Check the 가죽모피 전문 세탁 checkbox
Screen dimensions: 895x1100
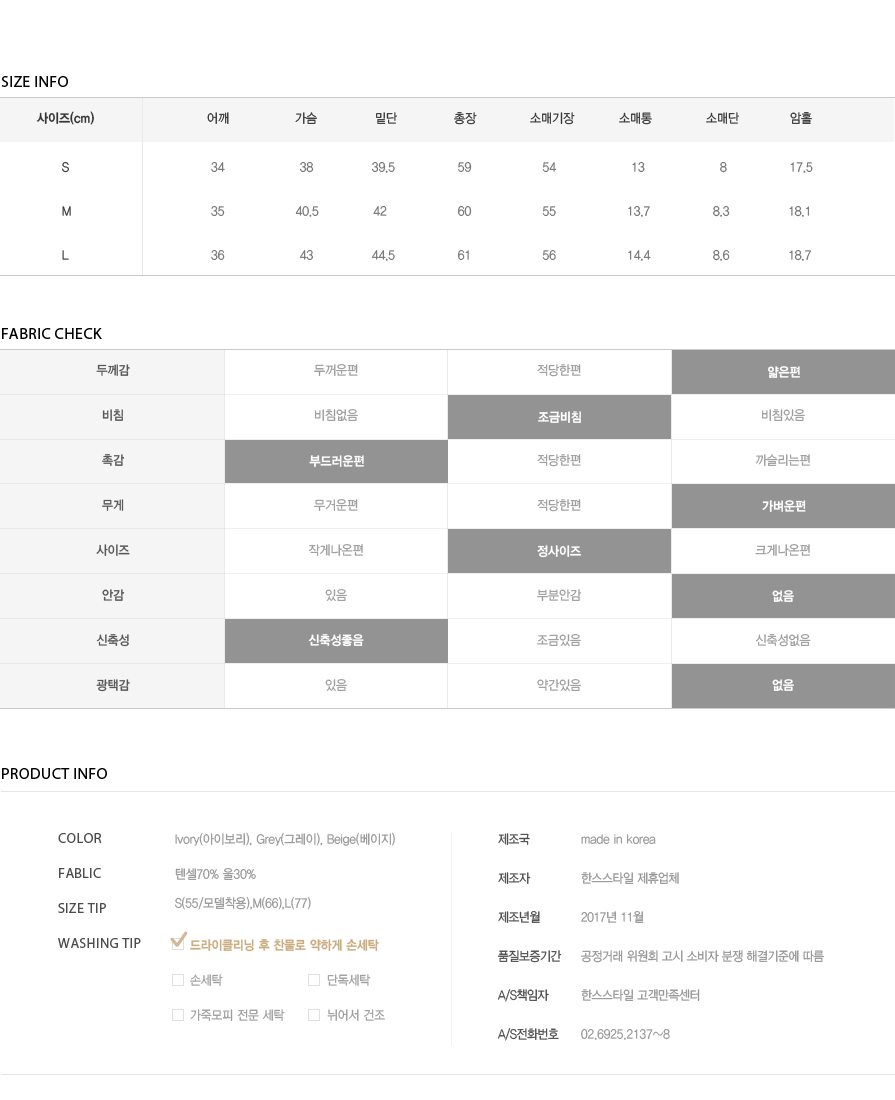point(178,1015)
